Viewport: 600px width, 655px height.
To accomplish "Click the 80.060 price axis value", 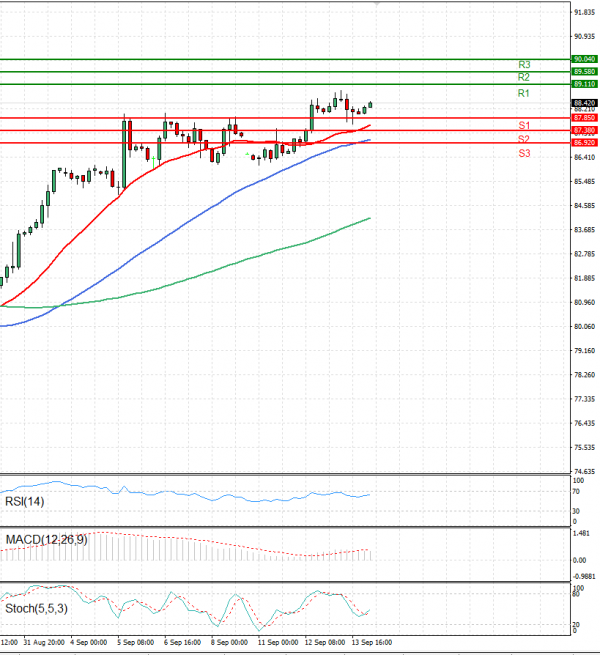I will [x=585, y=327].
